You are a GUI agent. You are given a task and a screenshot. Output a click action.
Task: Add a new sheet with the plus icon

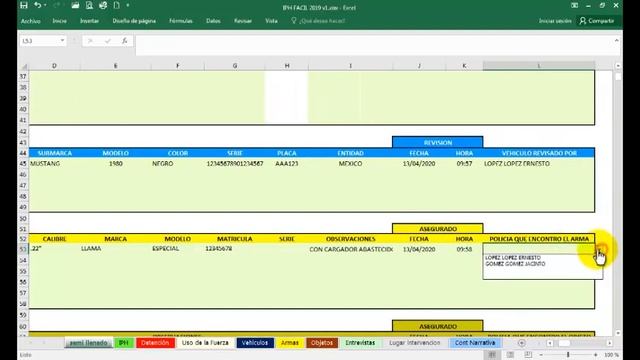pos(521,343)
